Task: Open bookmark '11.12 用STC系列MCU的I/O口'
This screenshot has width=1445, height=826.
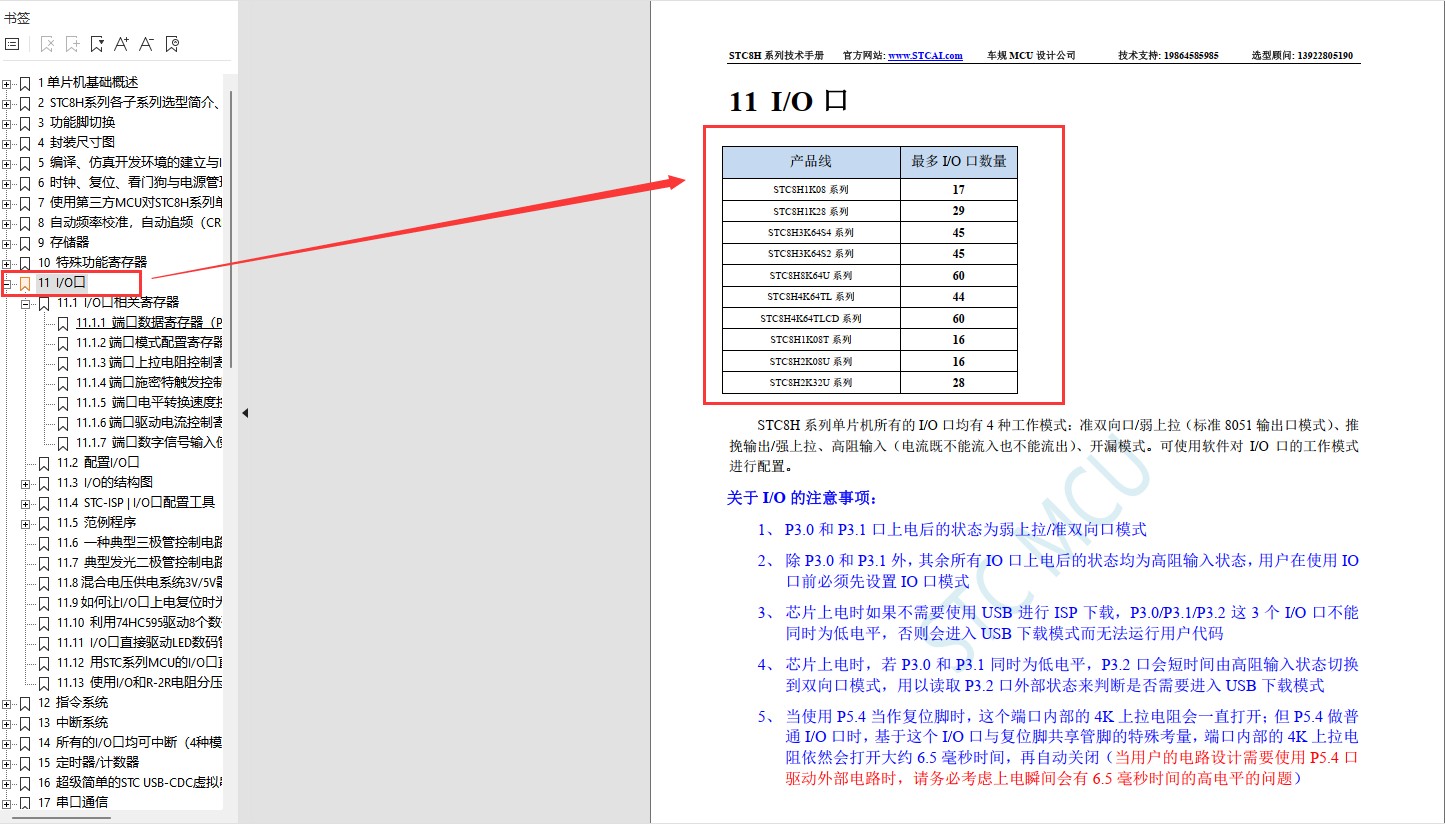Action: tap(139, 663)
